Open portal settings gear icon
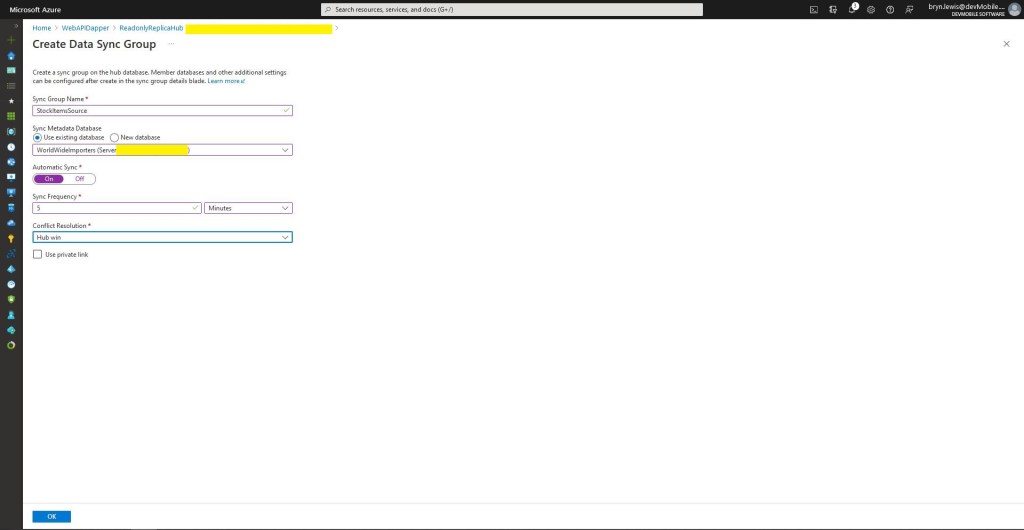Viewport: 1024px width, 530px height. click(x=871, y=9)
